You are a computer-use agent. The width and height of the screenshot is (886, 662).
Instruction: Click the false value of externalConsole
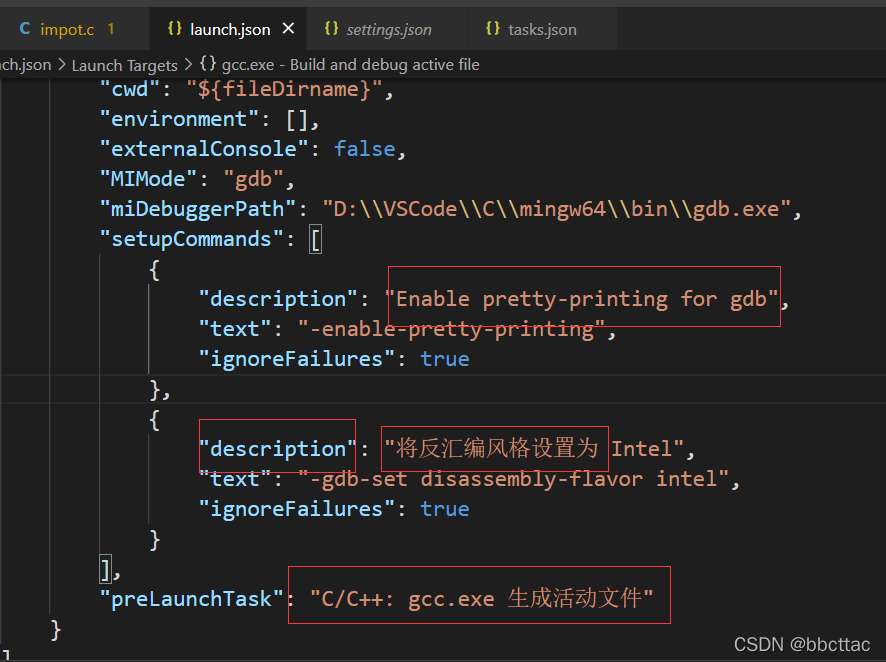coord(364,149)
